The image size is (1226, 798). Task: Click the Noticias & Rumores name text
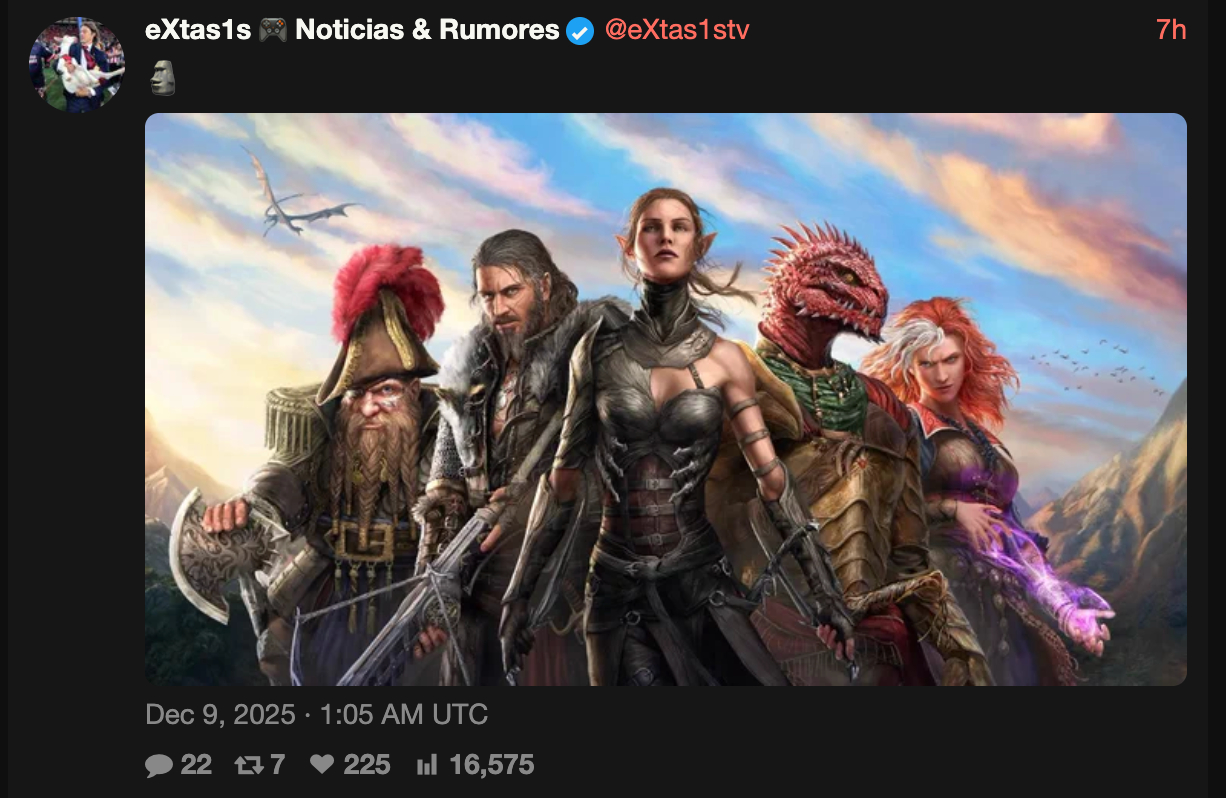[x=427, y=31]
